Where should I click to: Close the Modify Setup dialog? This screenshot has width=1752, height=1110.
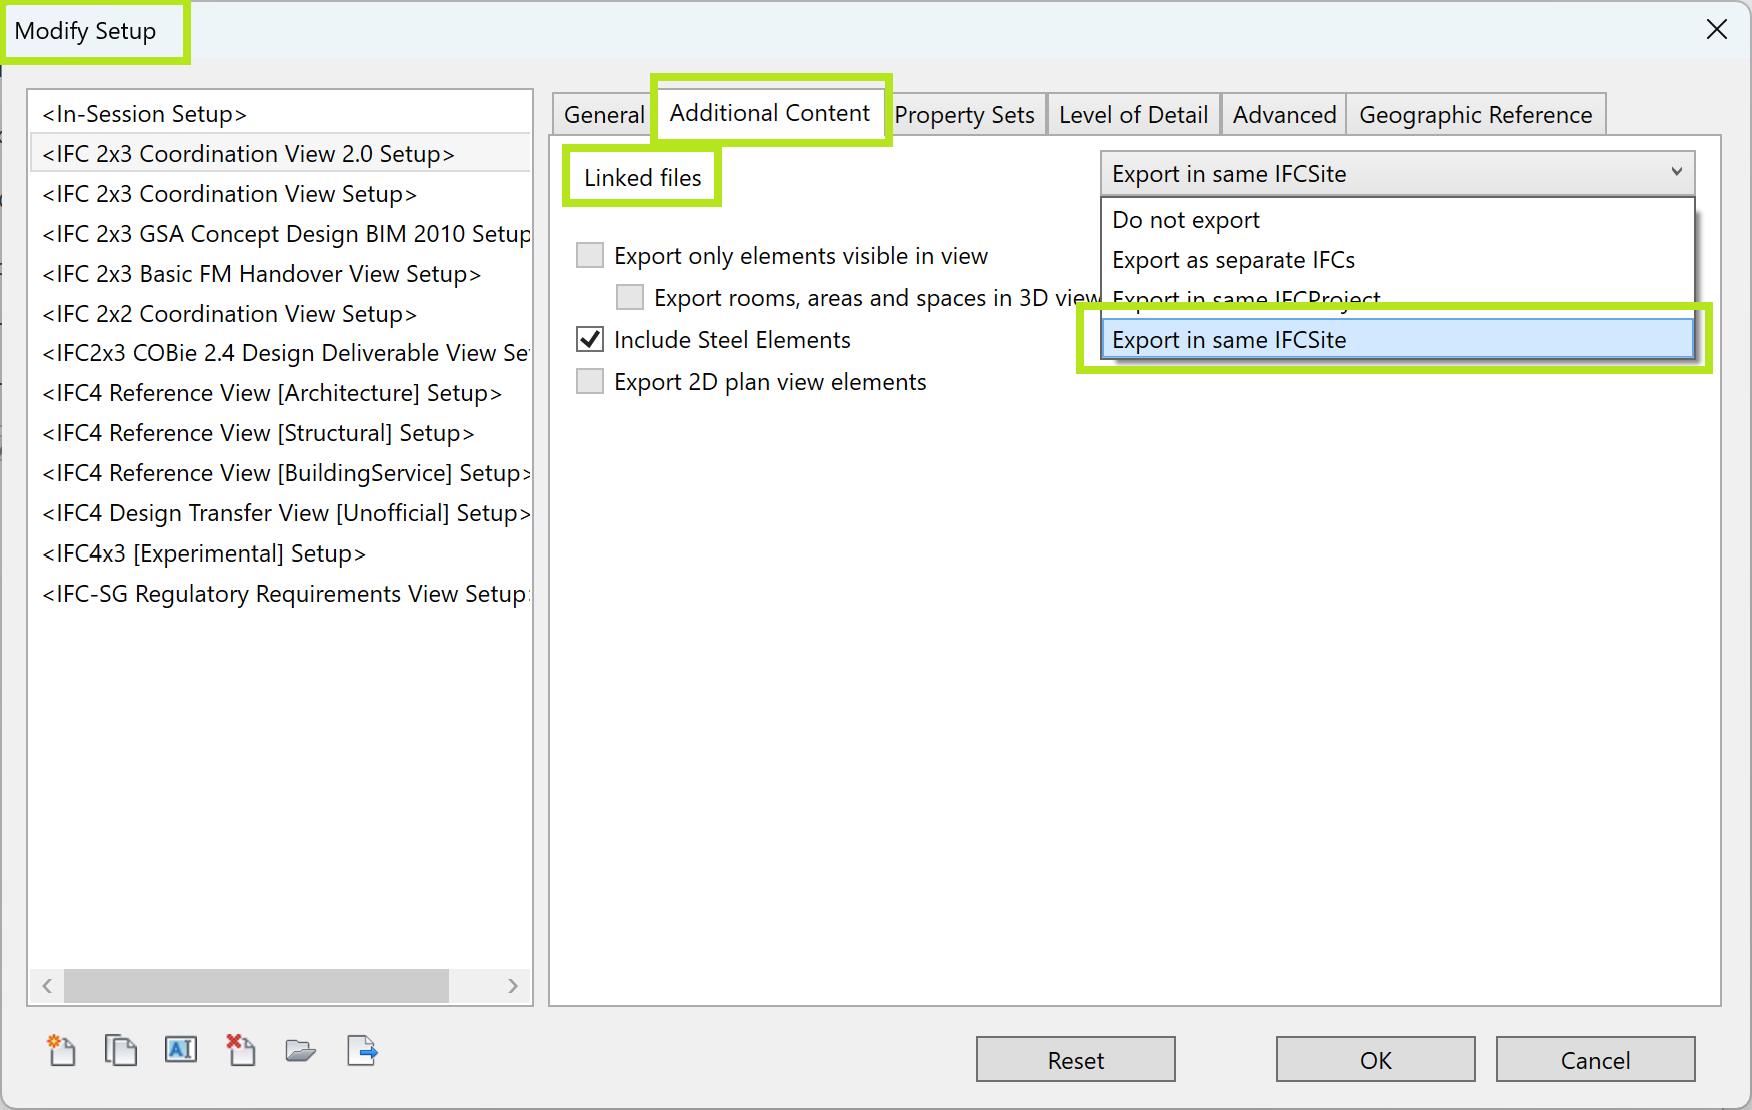point(1716,29)
